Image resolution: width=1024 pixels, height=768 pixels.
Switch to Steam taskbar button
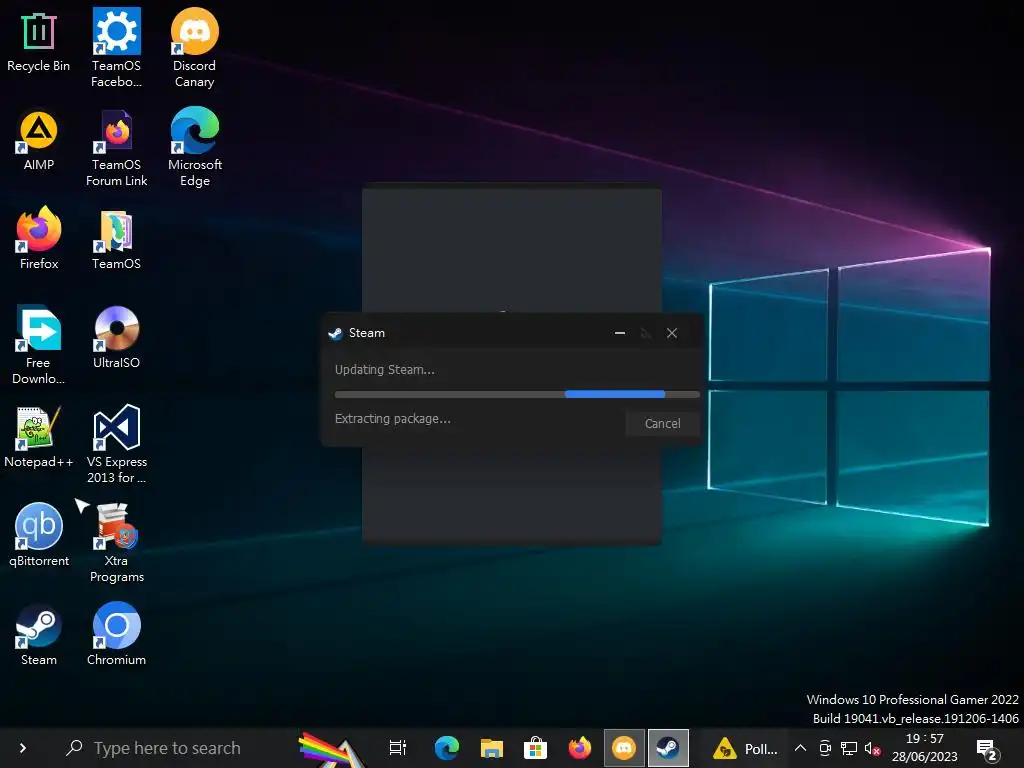point(668,748)
